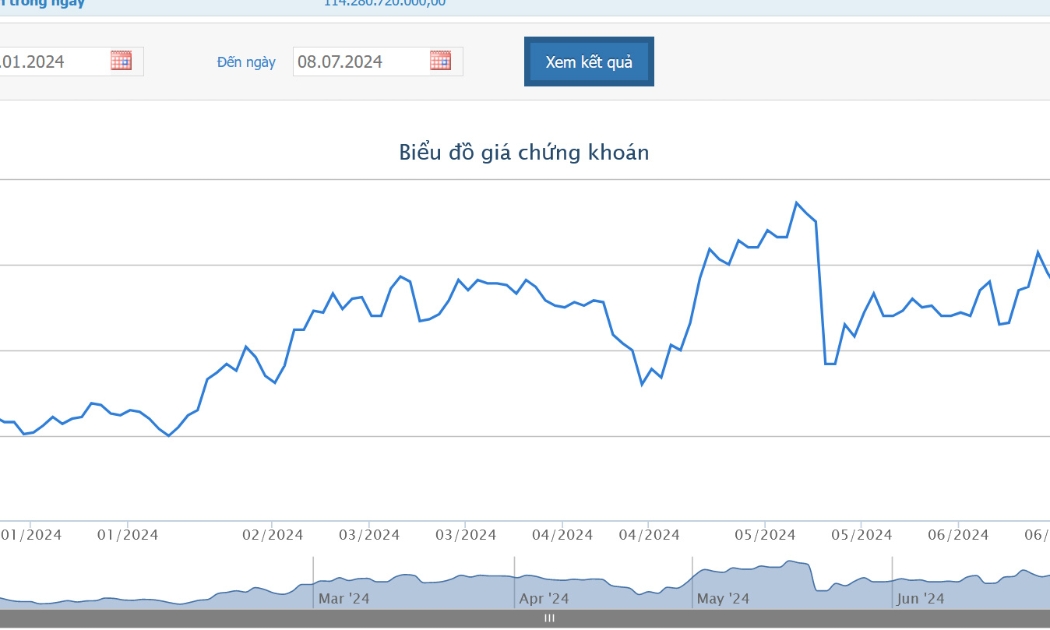Click the April 2024 dip on the price line

642,384
